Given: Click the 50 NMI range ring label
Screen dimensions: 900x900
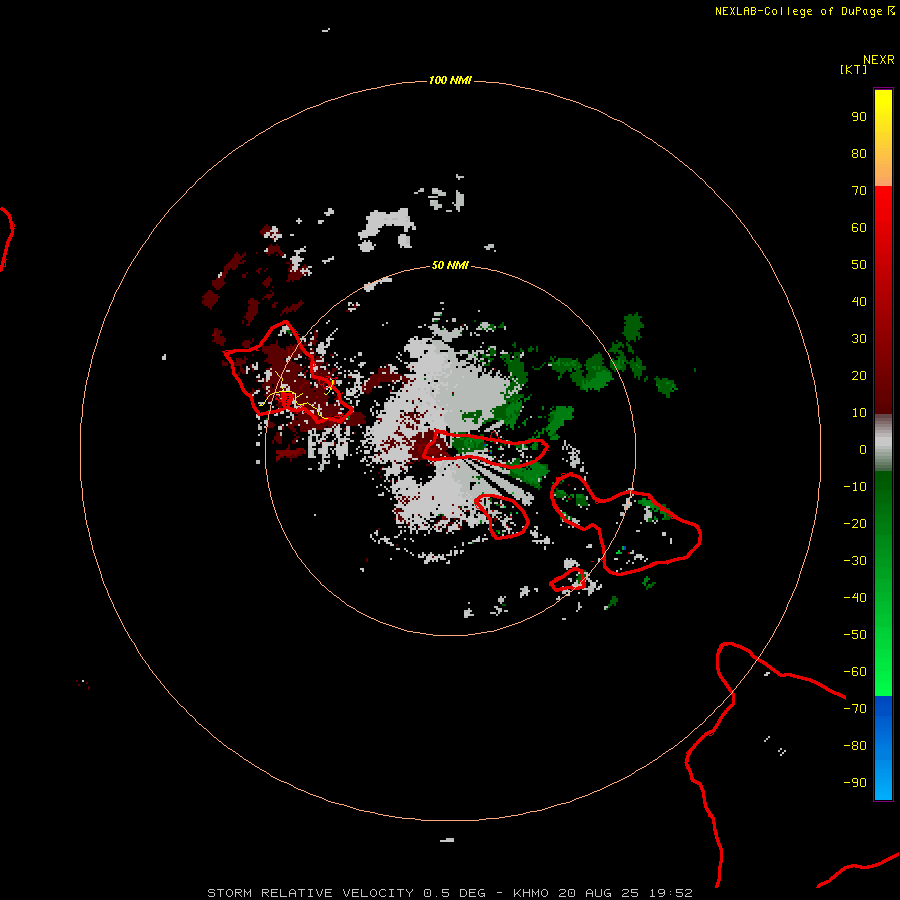Looking at the screenshot, I should click(x=450, y=265).
